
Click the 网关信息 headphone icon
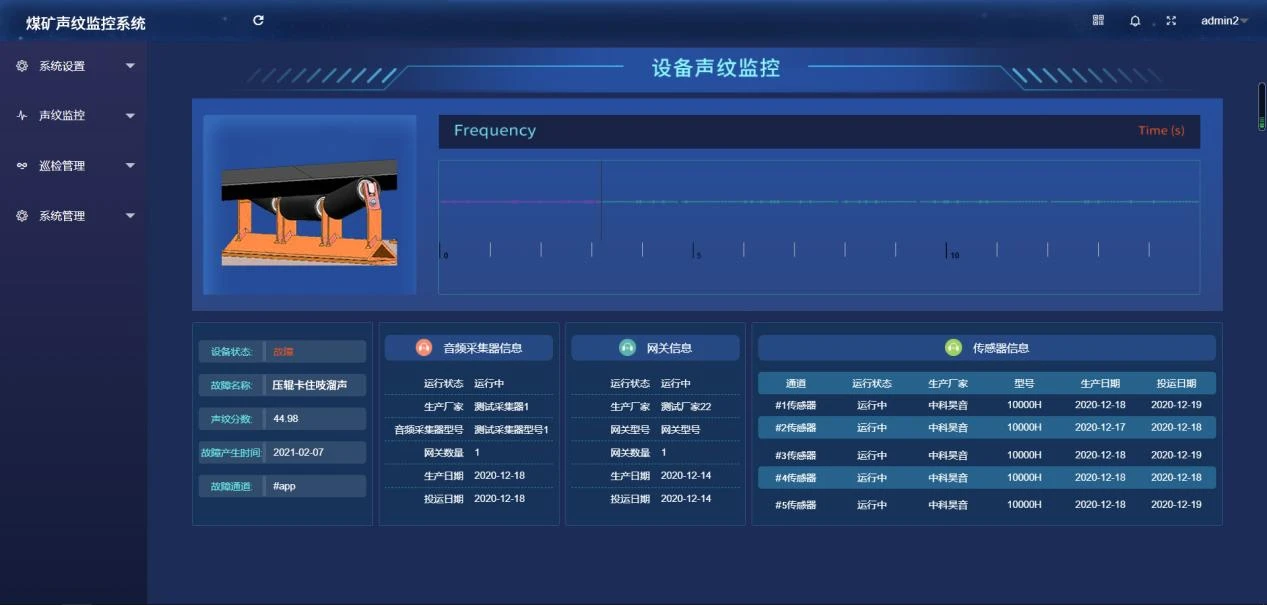pos(627,348)
